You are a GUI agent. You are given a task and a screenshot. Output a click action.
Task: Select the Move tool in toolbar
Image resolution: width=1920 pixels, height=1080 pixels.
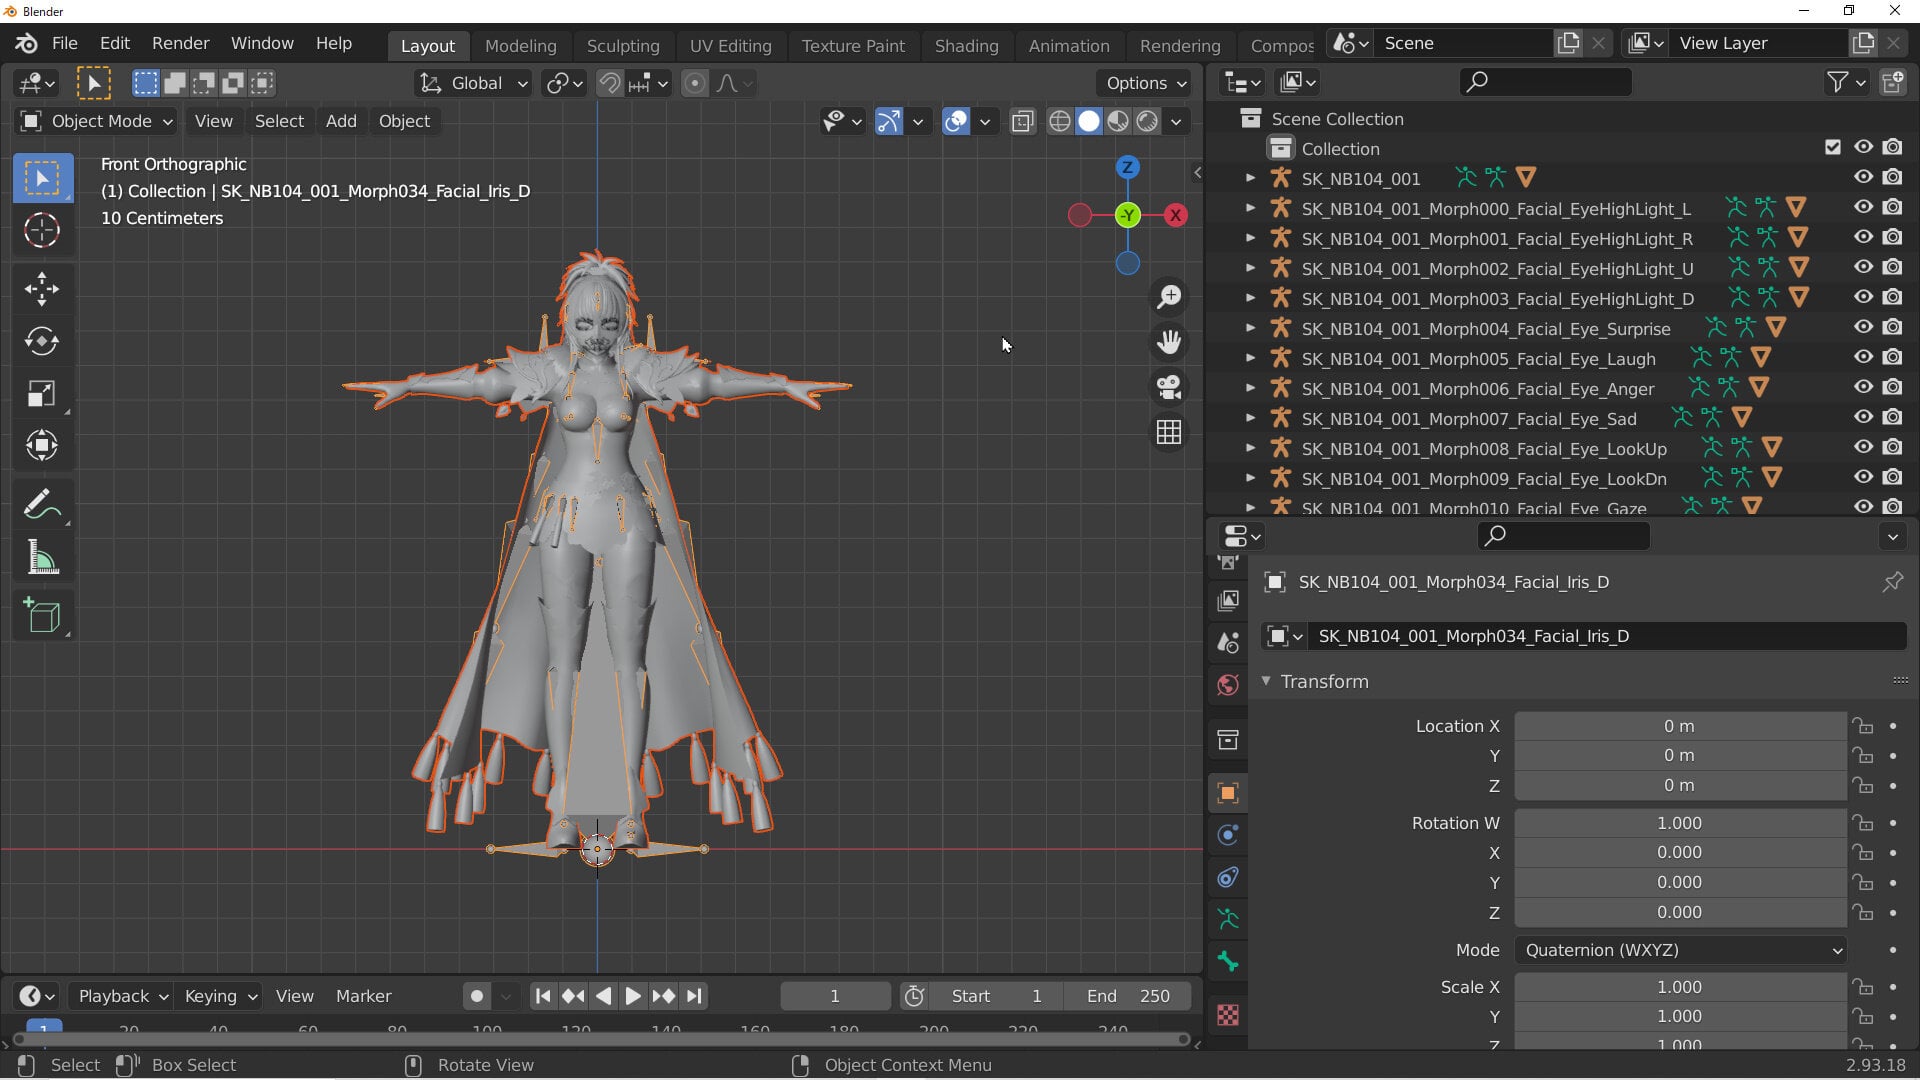[x=42, y=290]
